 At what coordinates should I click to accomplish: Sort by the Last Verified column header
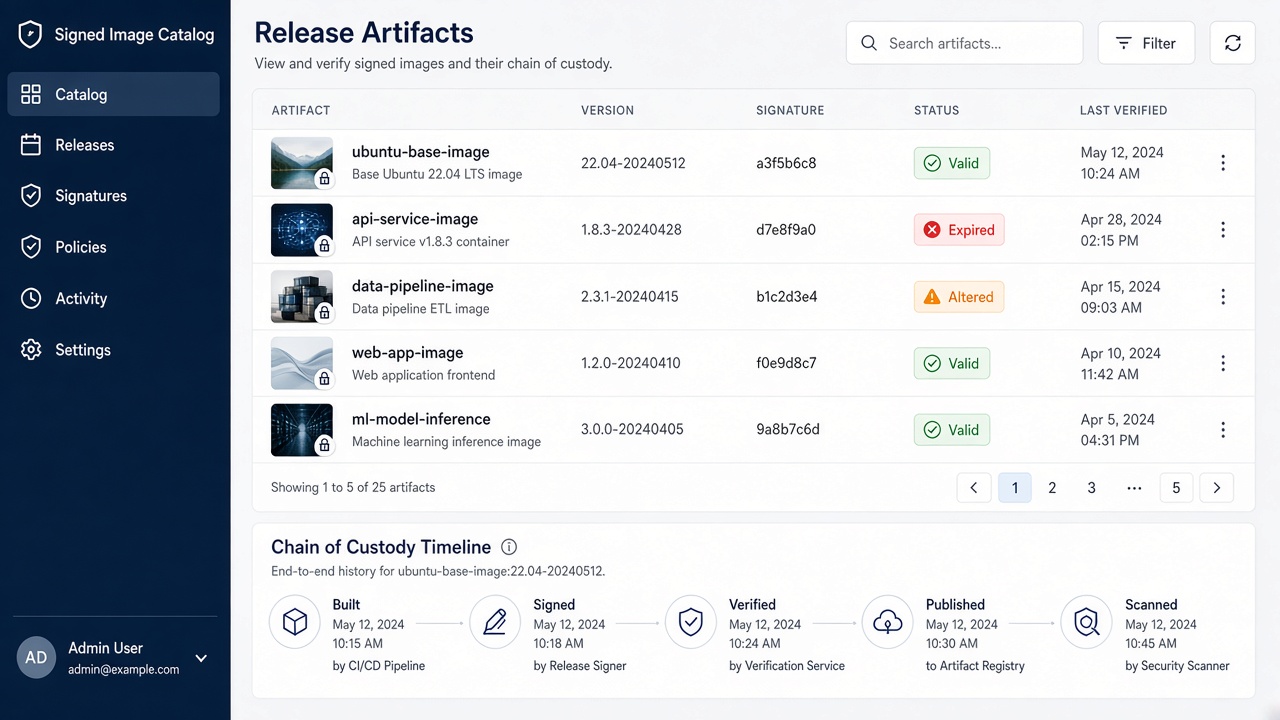1123,110
